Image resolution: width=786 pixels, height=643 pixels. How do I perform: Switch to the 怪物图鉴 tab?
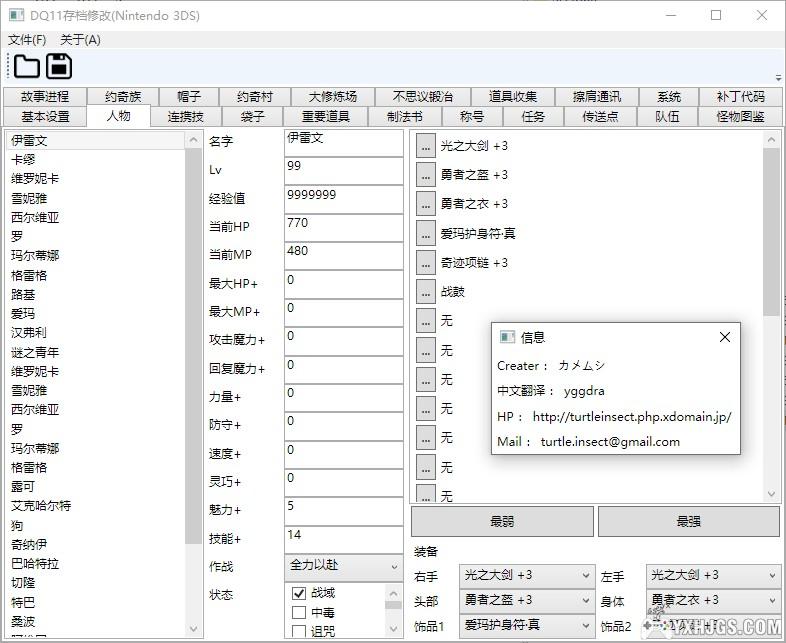[740, 117]
